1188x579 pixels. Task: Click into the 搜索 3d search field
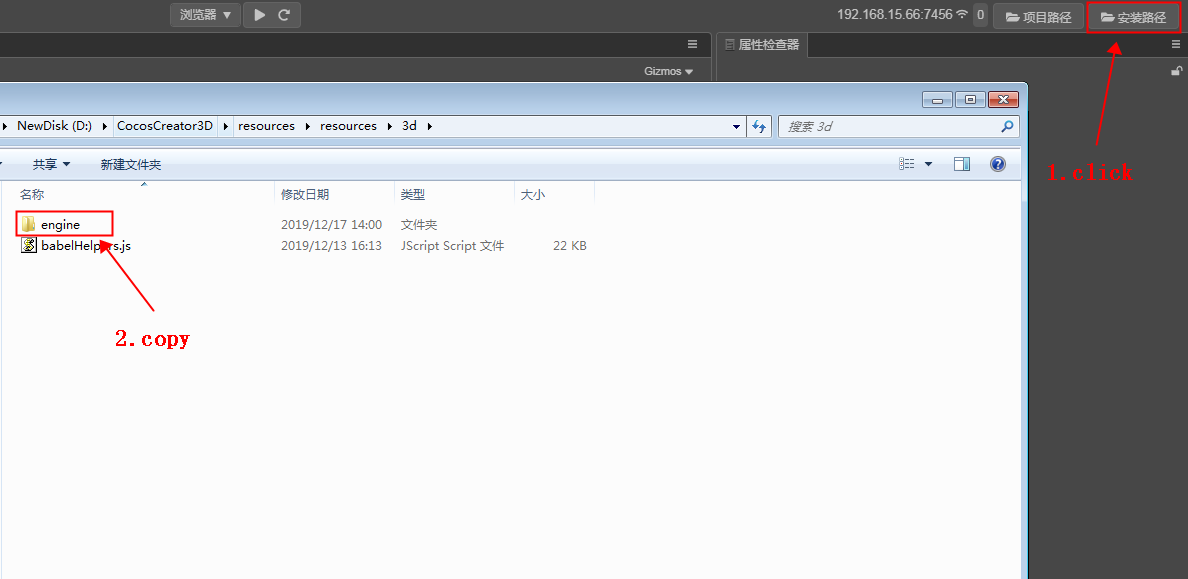click(x=890, y=127)
